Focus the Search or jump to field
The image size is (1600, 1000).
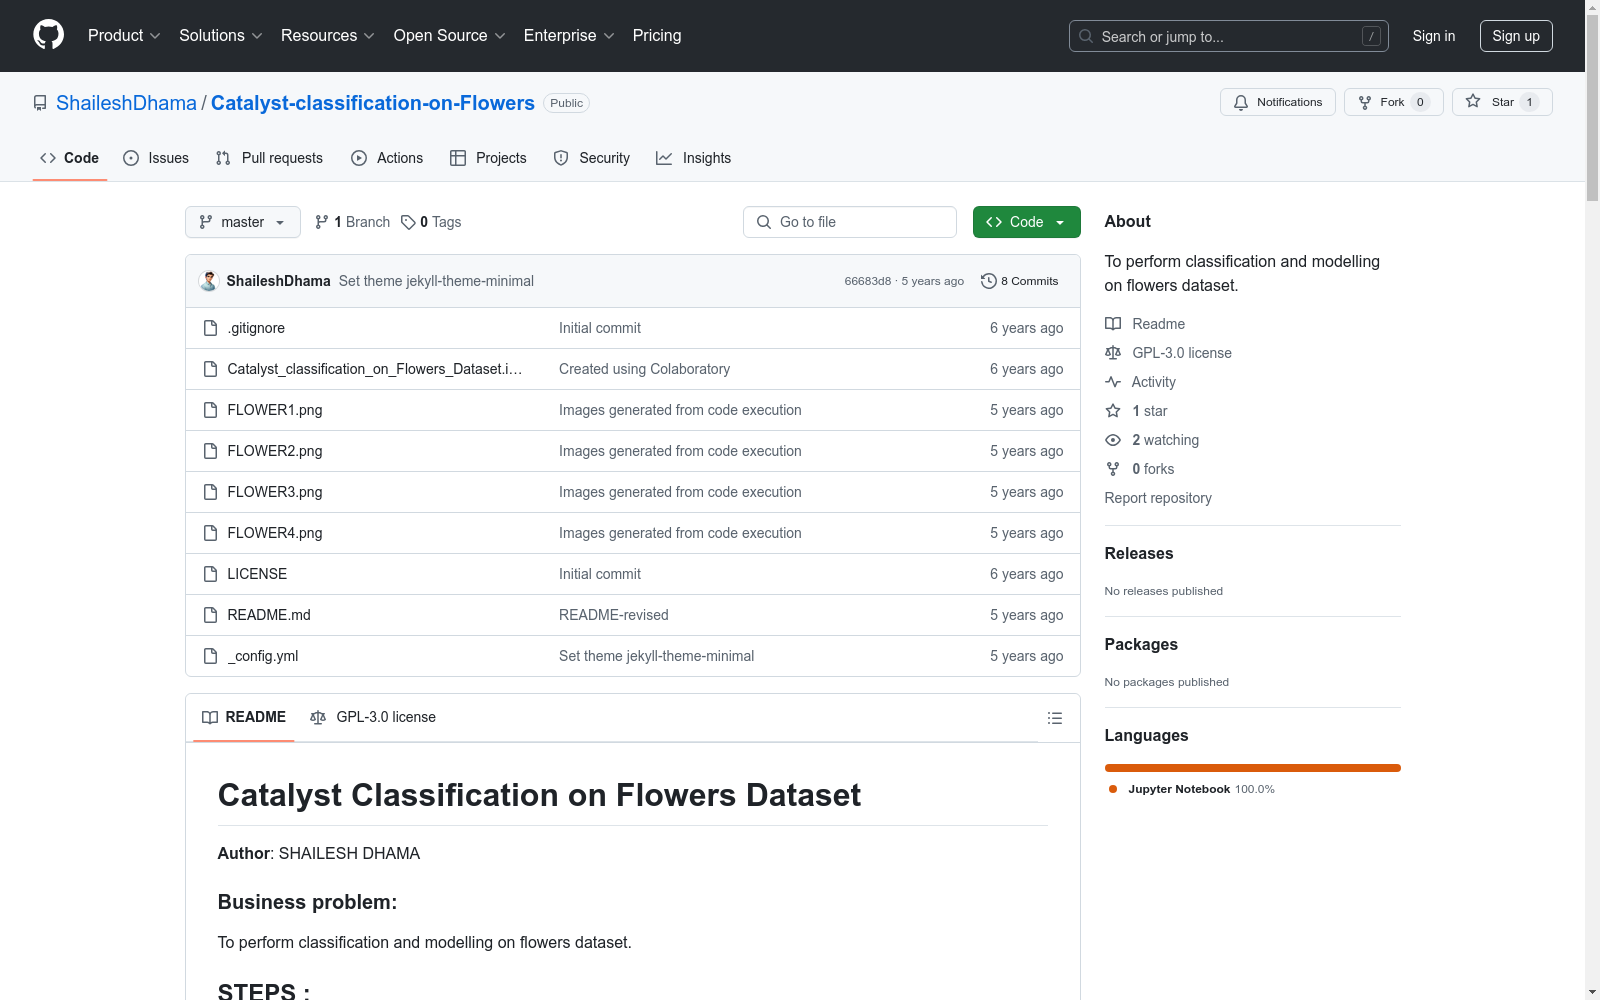1228,36
